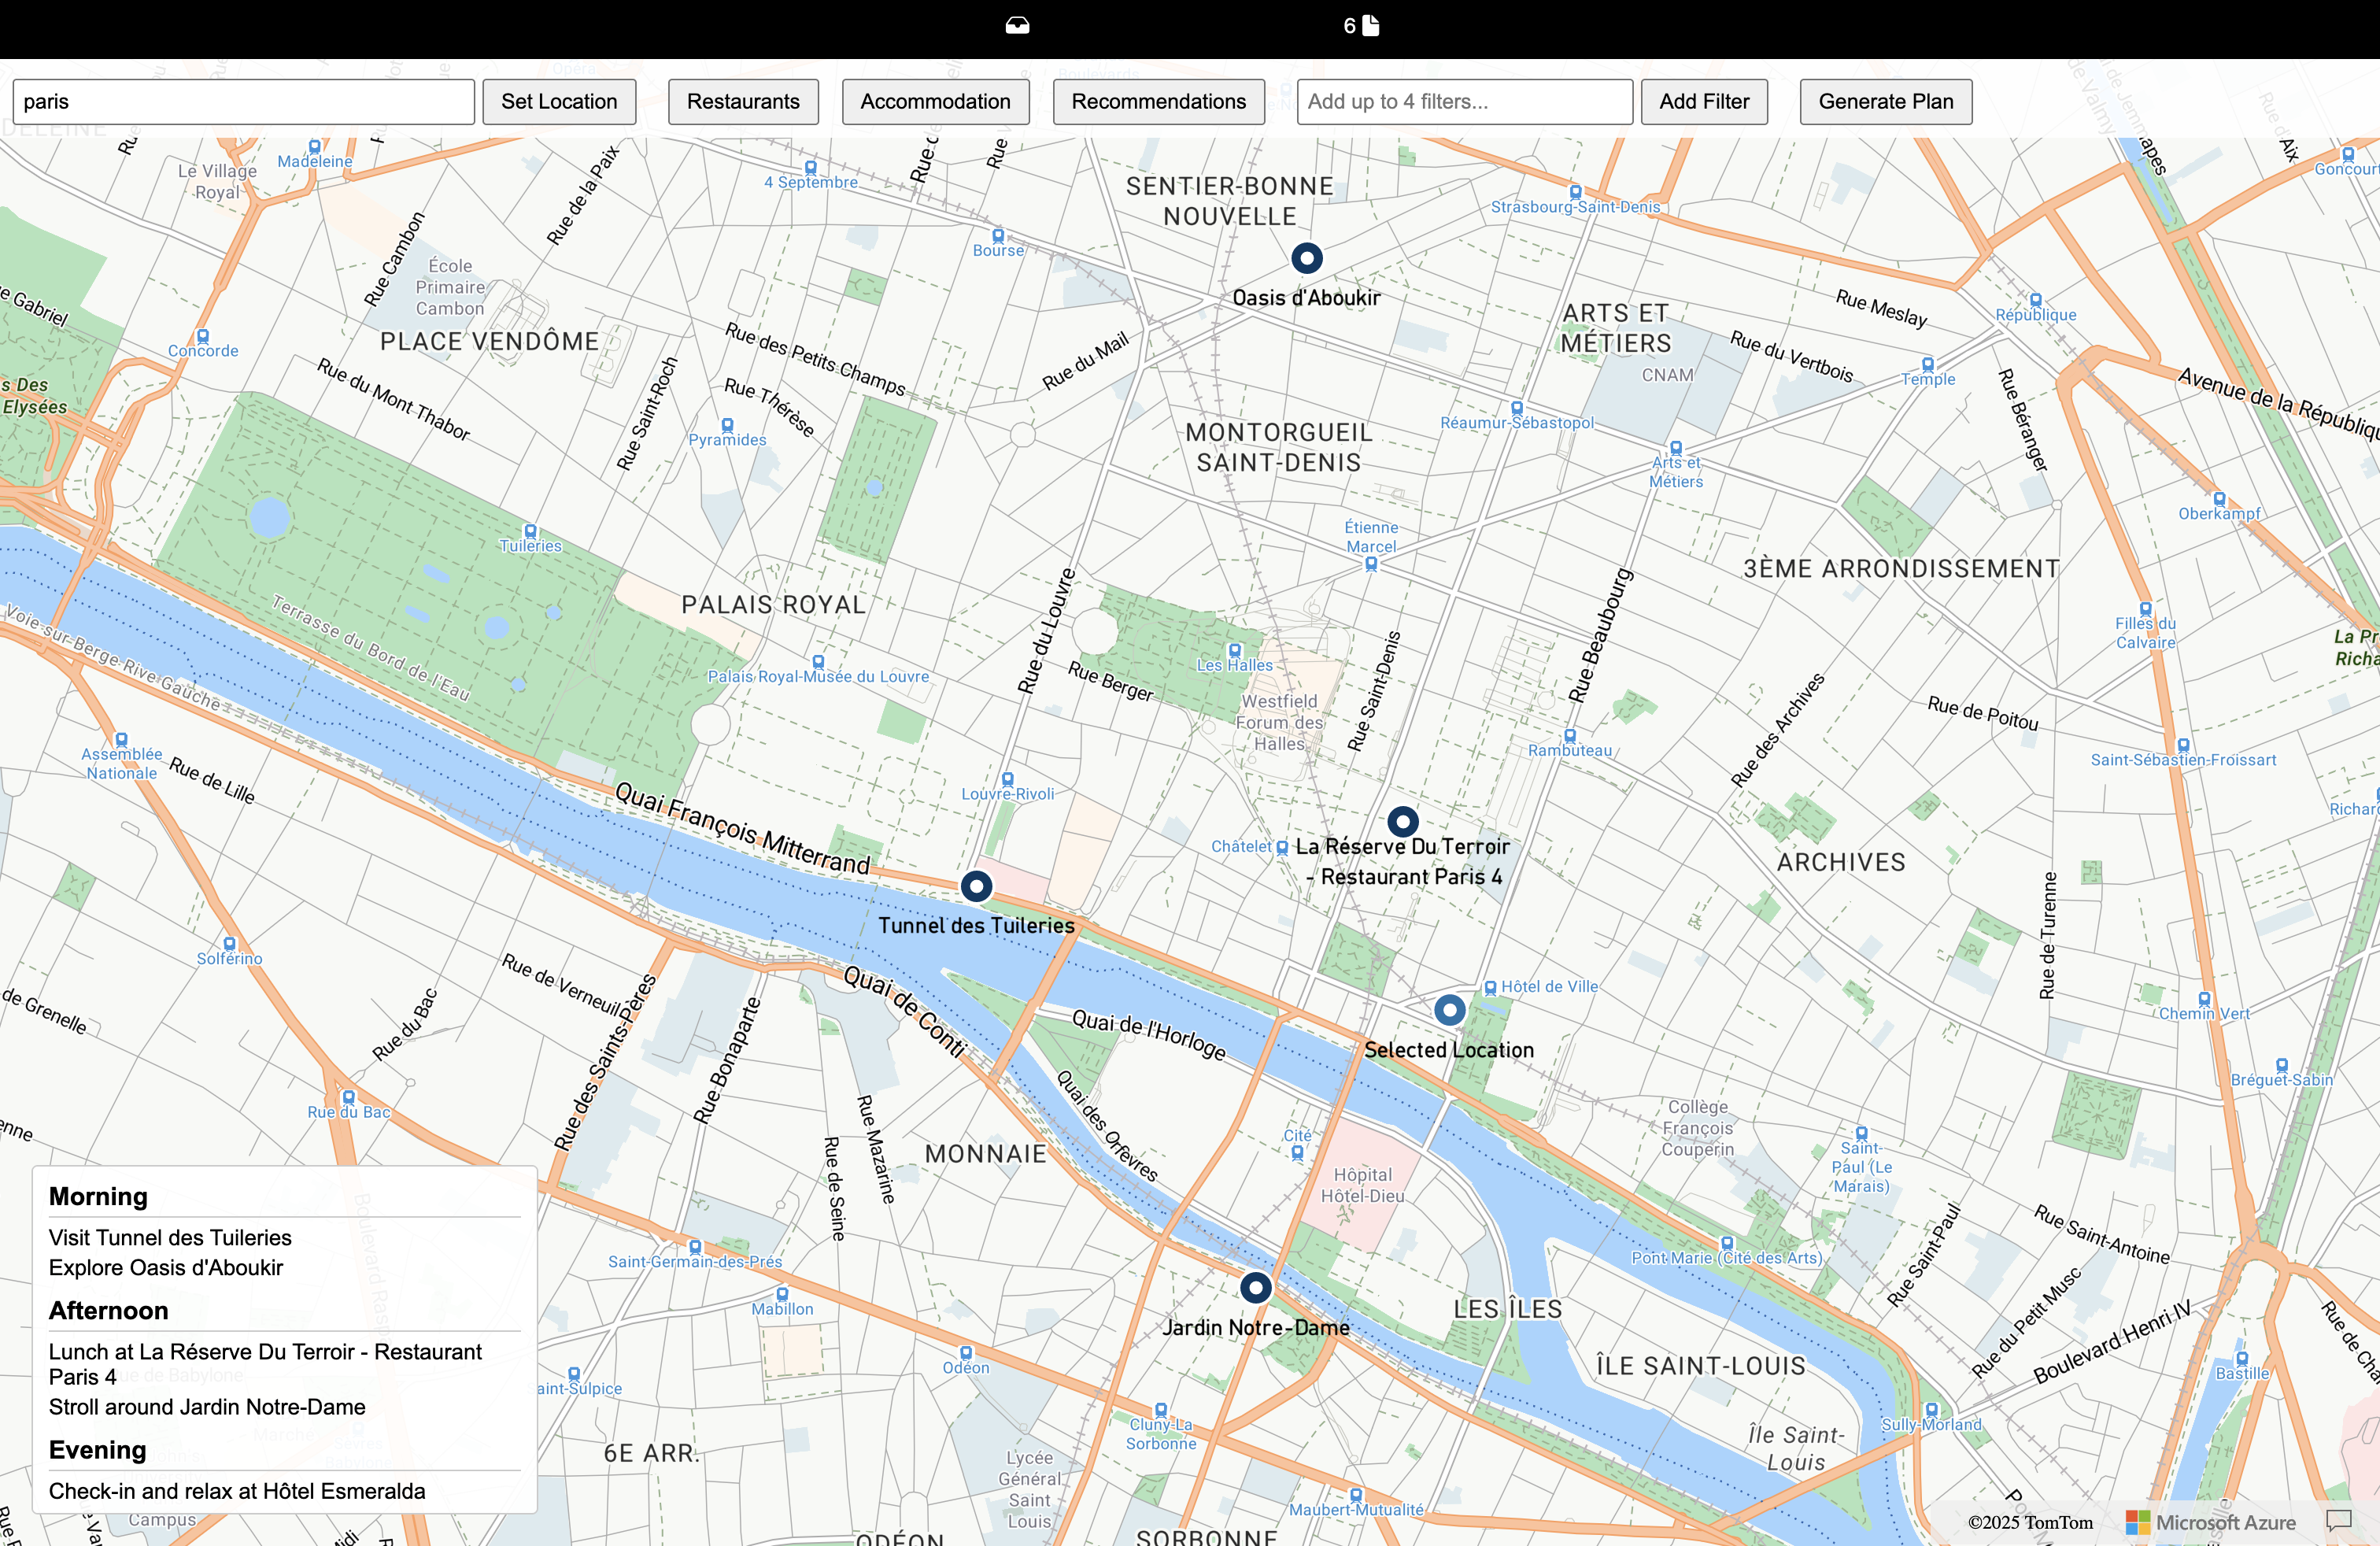Open the map feedback icon bottom-right
This screenshot has width=2380, height=1546.
point(2338,1521)
